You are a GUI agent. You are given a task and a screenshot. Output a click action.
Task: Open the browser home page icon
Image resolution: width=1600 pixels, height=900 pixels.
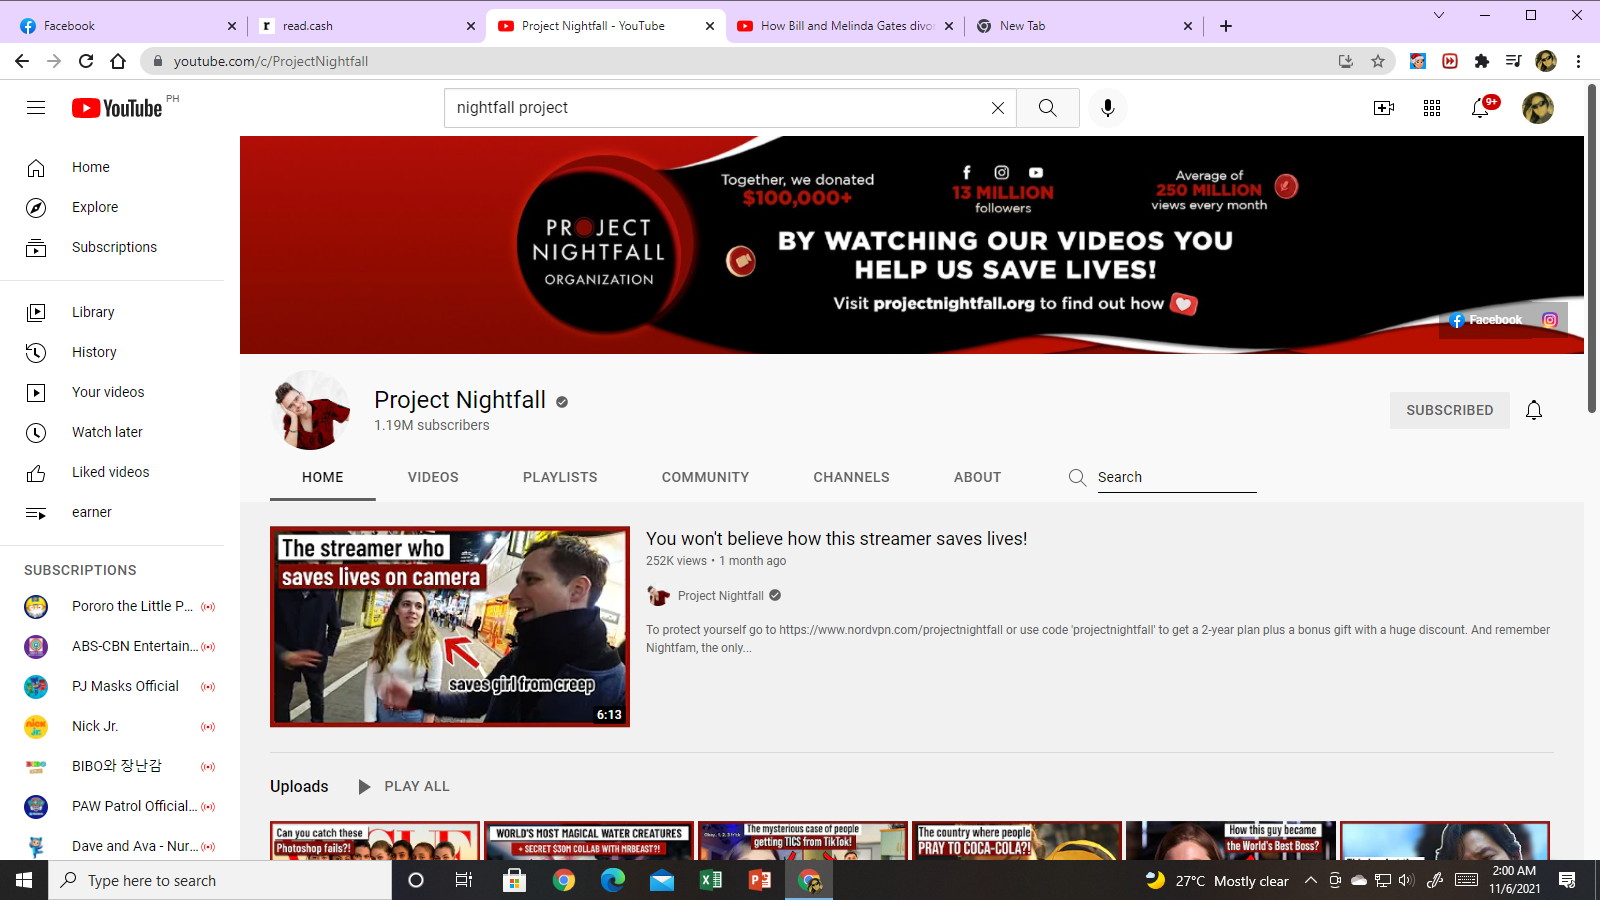point(118,61)
